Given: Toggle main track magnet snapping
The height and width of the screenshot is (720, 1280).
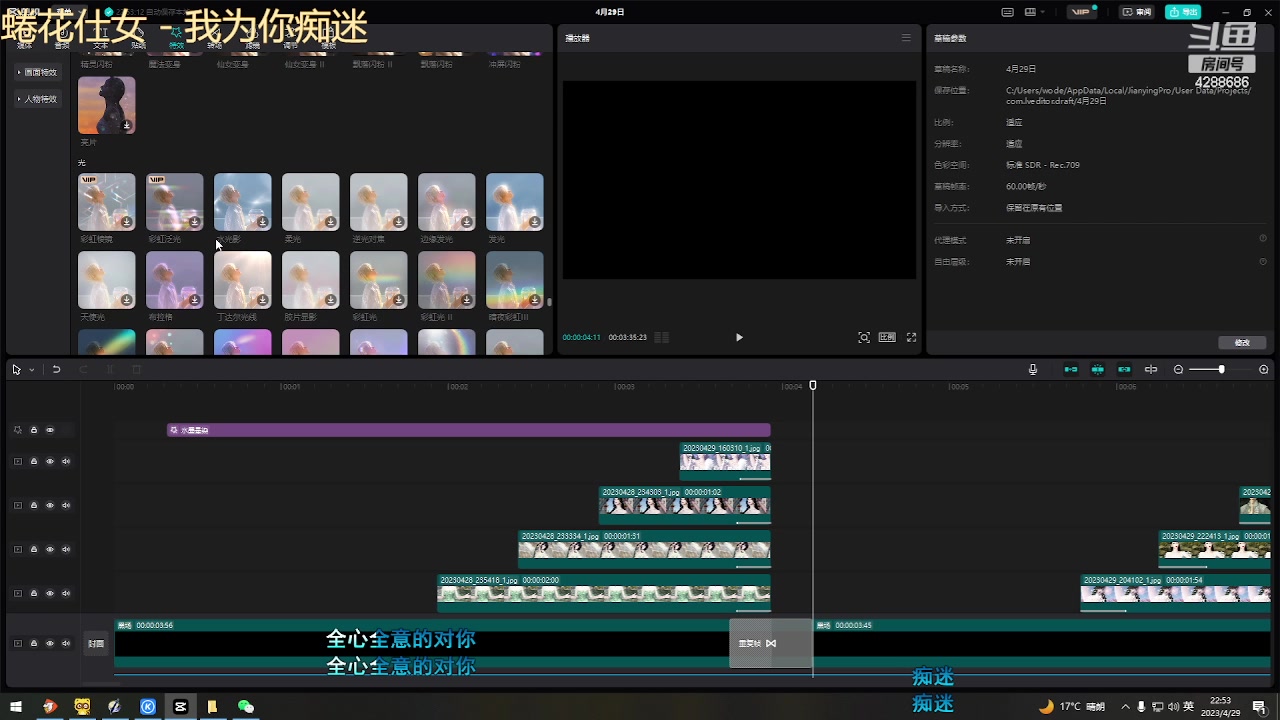Looking at the screenshot, I should click(x=1071, y=369).
